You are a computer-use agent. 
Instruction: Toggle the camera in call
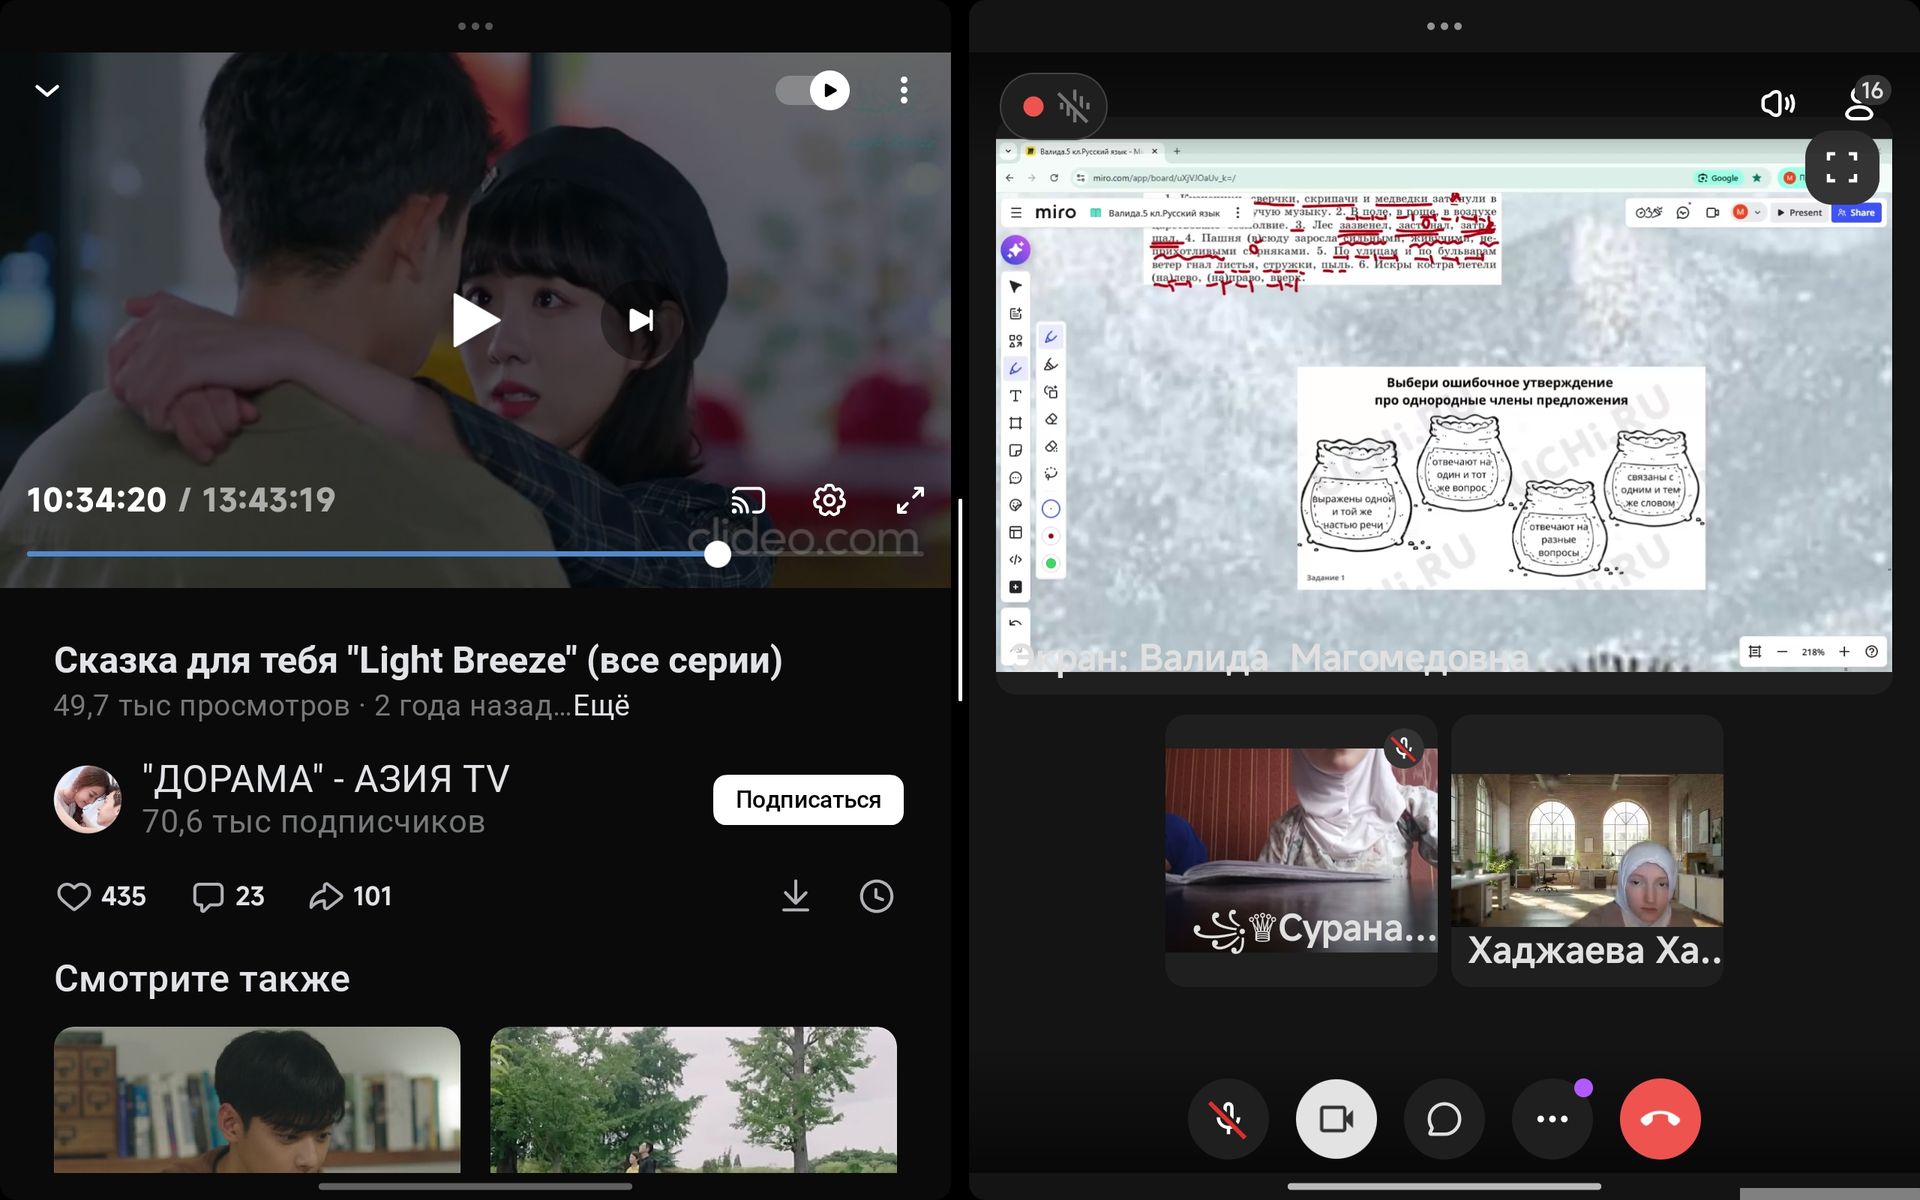tap(1336, 1119)
